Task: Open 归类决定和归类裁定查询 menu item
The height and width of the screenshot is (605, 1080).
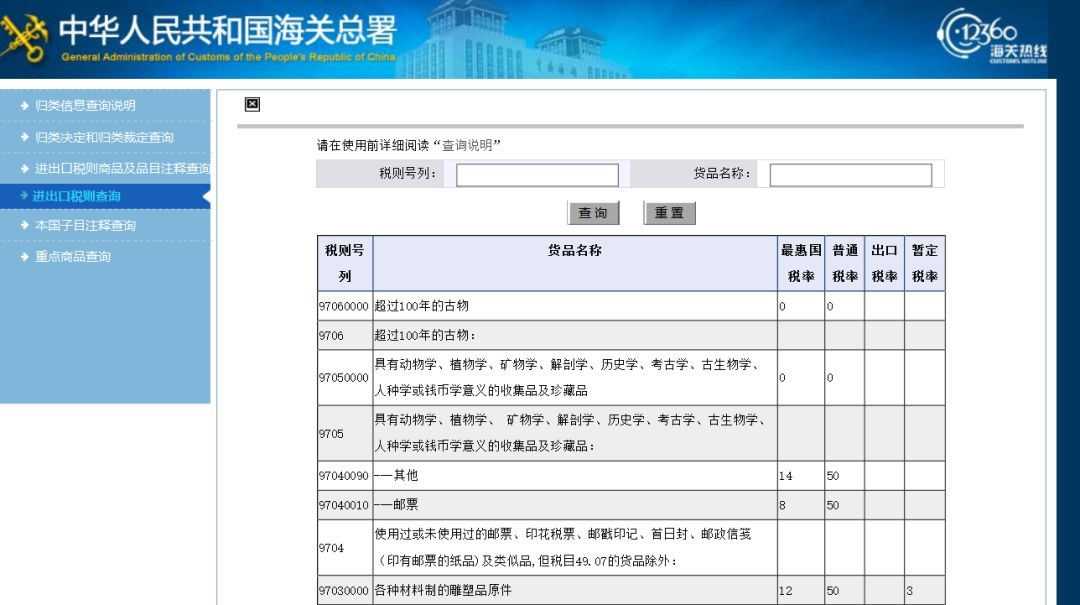Action: [104, 137]
